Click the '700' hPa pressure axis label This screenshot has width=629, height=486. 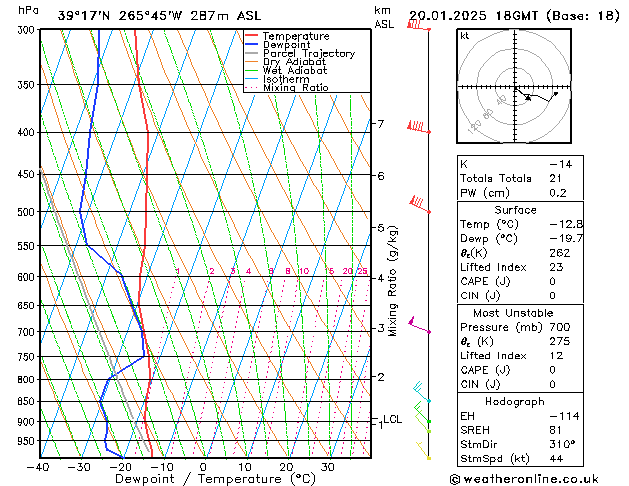pos(28,332)
